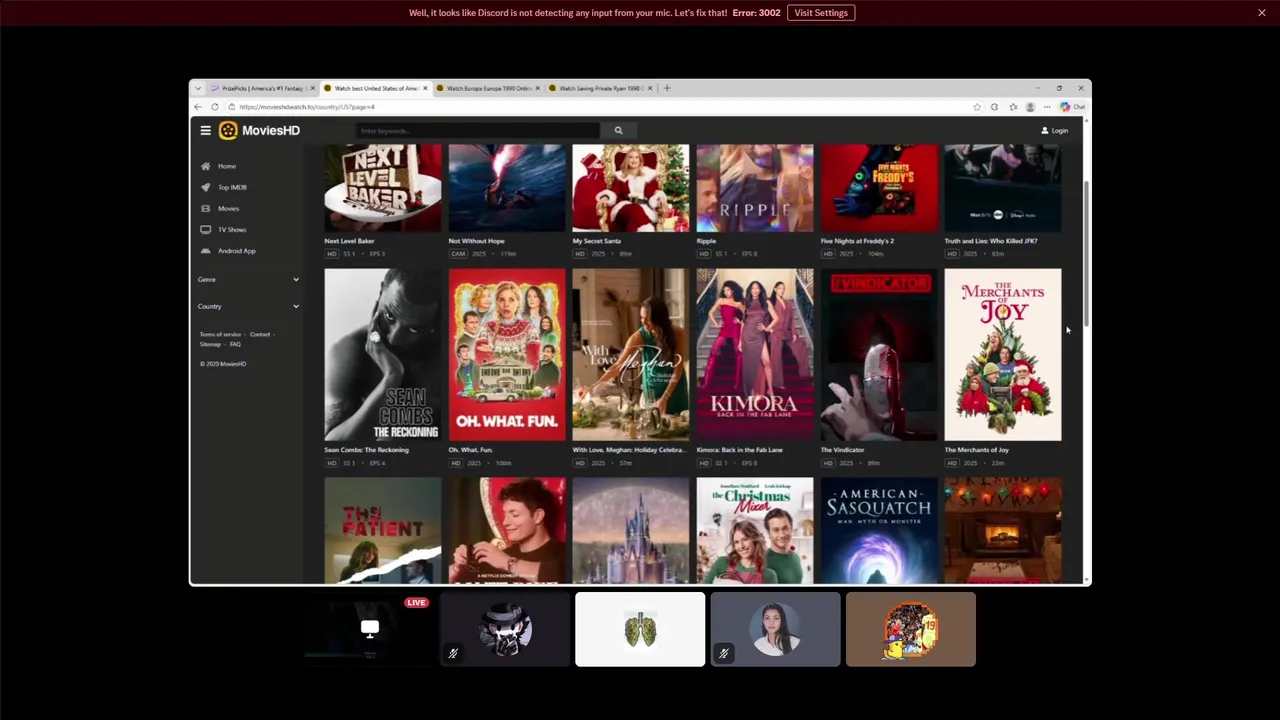The height and width of the screenshot is (720, 1280).
Task: Open the Ripple poster
Action: coord(754,188)
